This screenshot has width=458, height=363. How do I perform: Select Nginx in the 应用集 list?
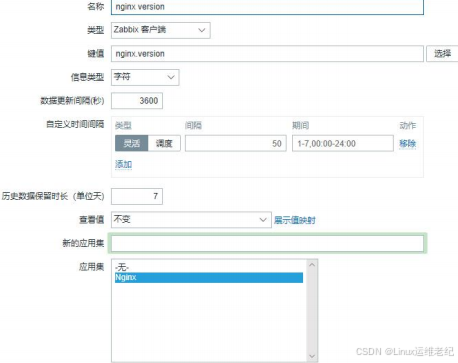pyautogui.click(x=209, y=277)
